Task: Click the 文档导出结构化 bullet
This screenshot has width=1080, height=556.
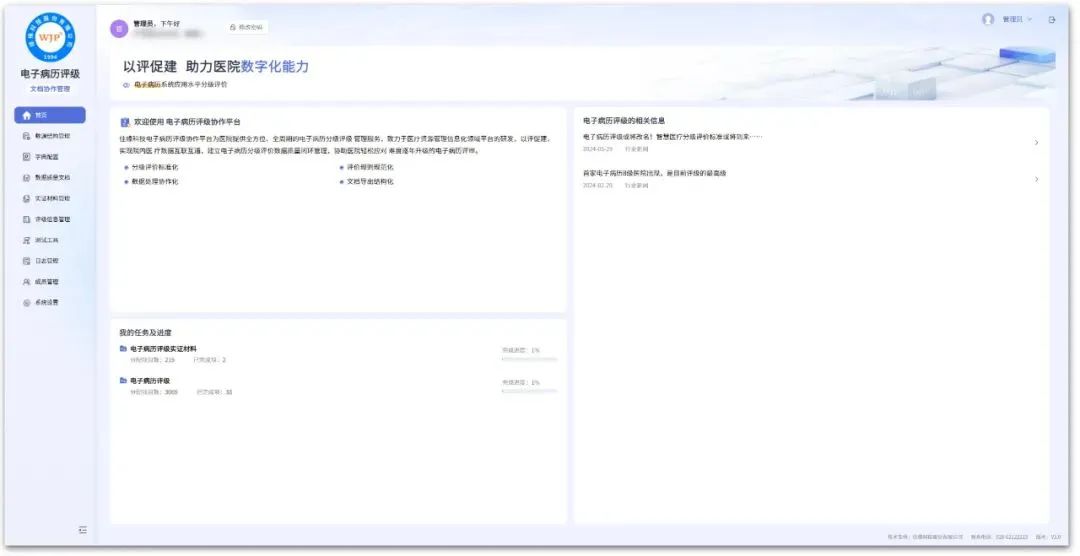Action: coord(370,182)
